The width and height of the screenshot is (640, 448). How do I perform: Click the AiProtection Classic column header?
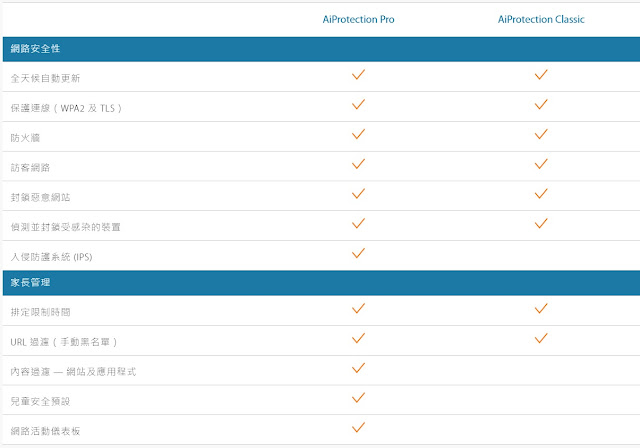tap(541, 19)
